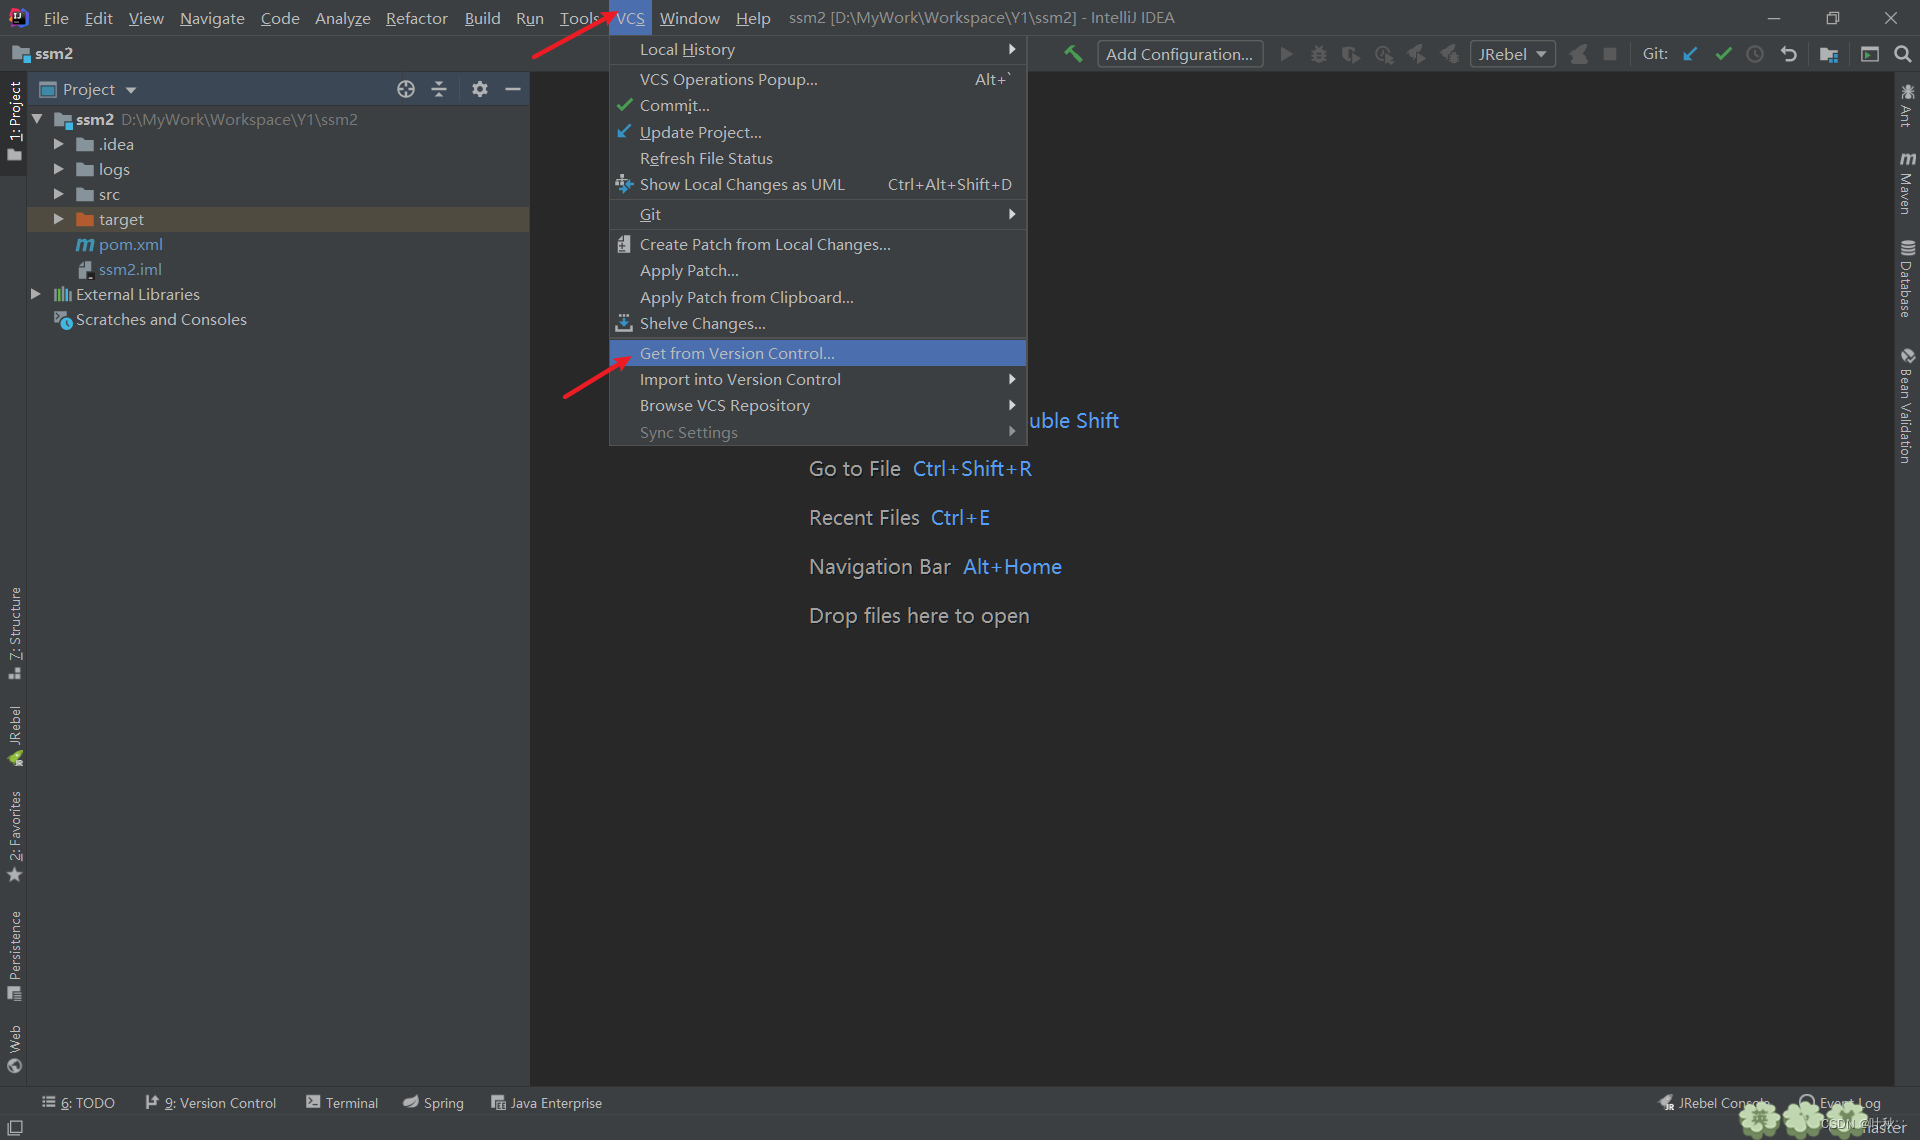Screen dimensions: 1920x1140
Task: Expand the target folder
Action: (58, 219)
